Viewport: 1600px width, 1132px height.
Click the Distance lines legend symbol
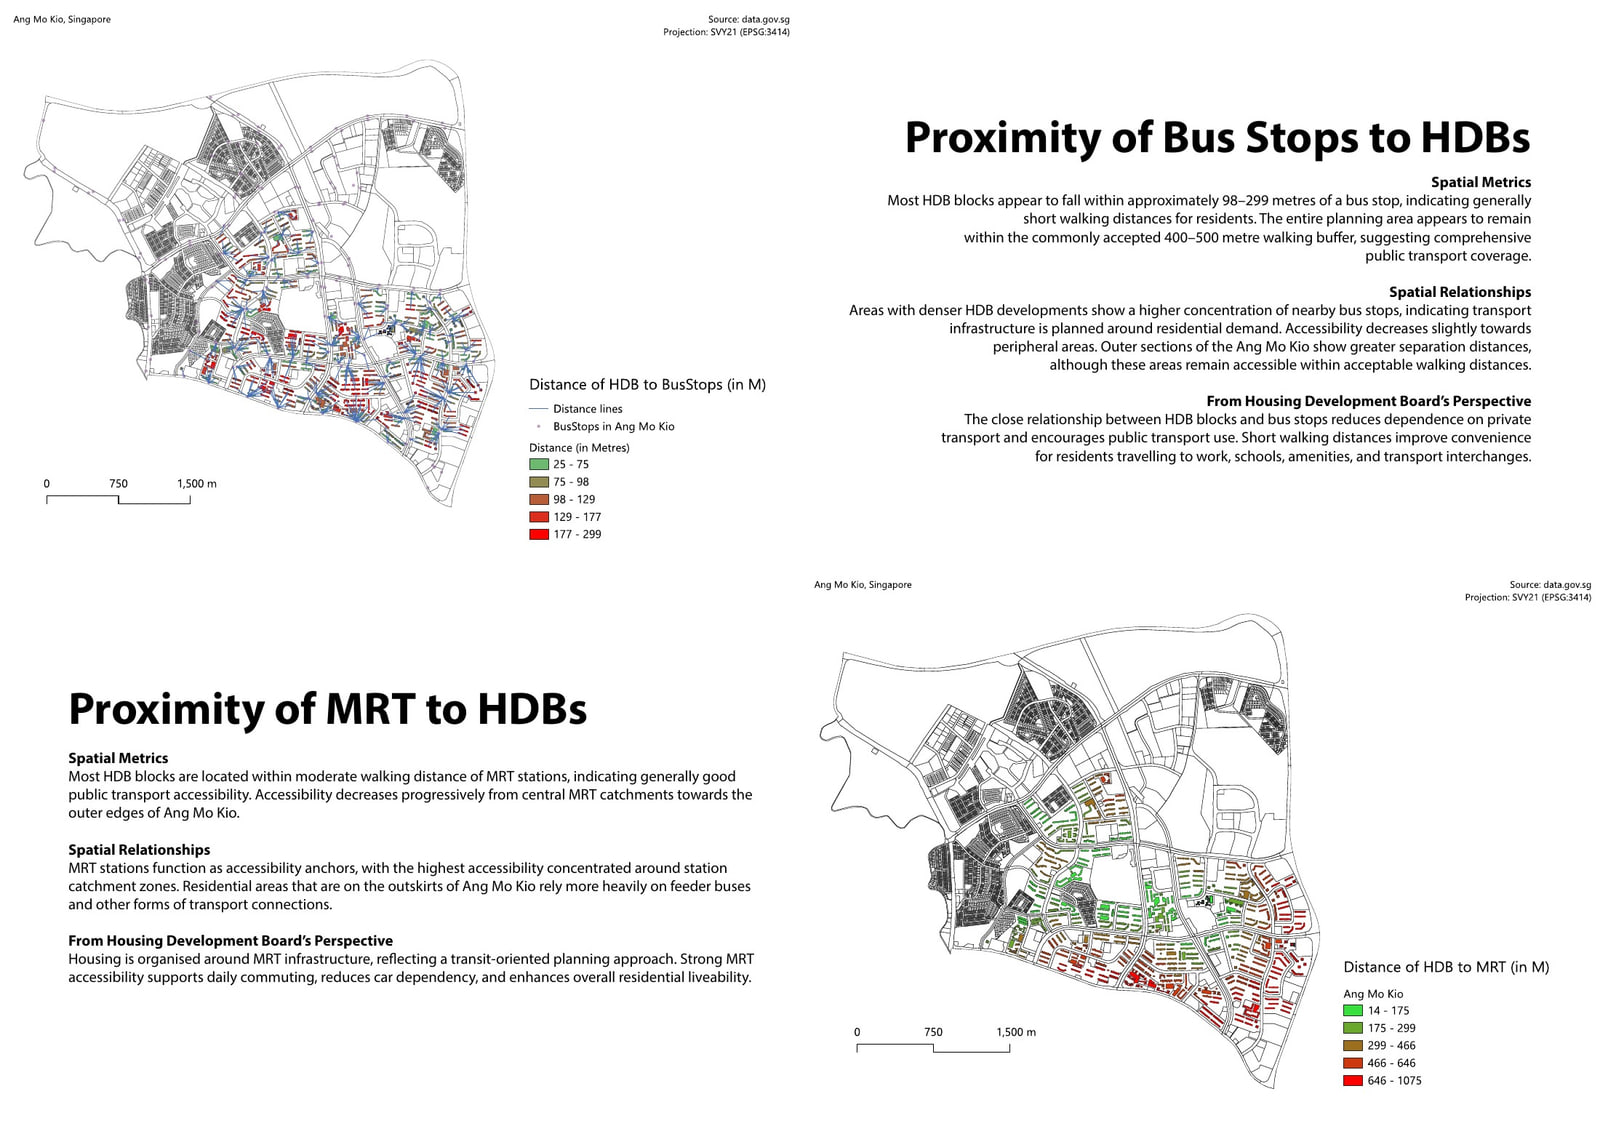tap(539, 409)
